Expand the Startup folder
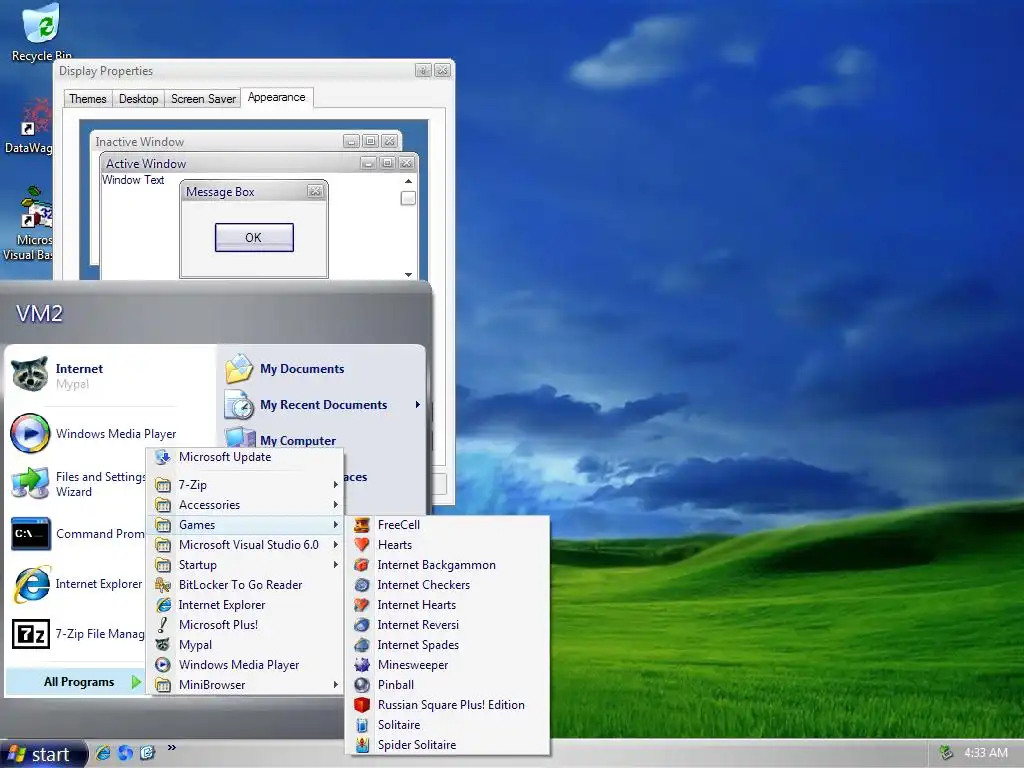Image resolution: width=1024 pixels, height=768 pixels. (x=247, y=565)
